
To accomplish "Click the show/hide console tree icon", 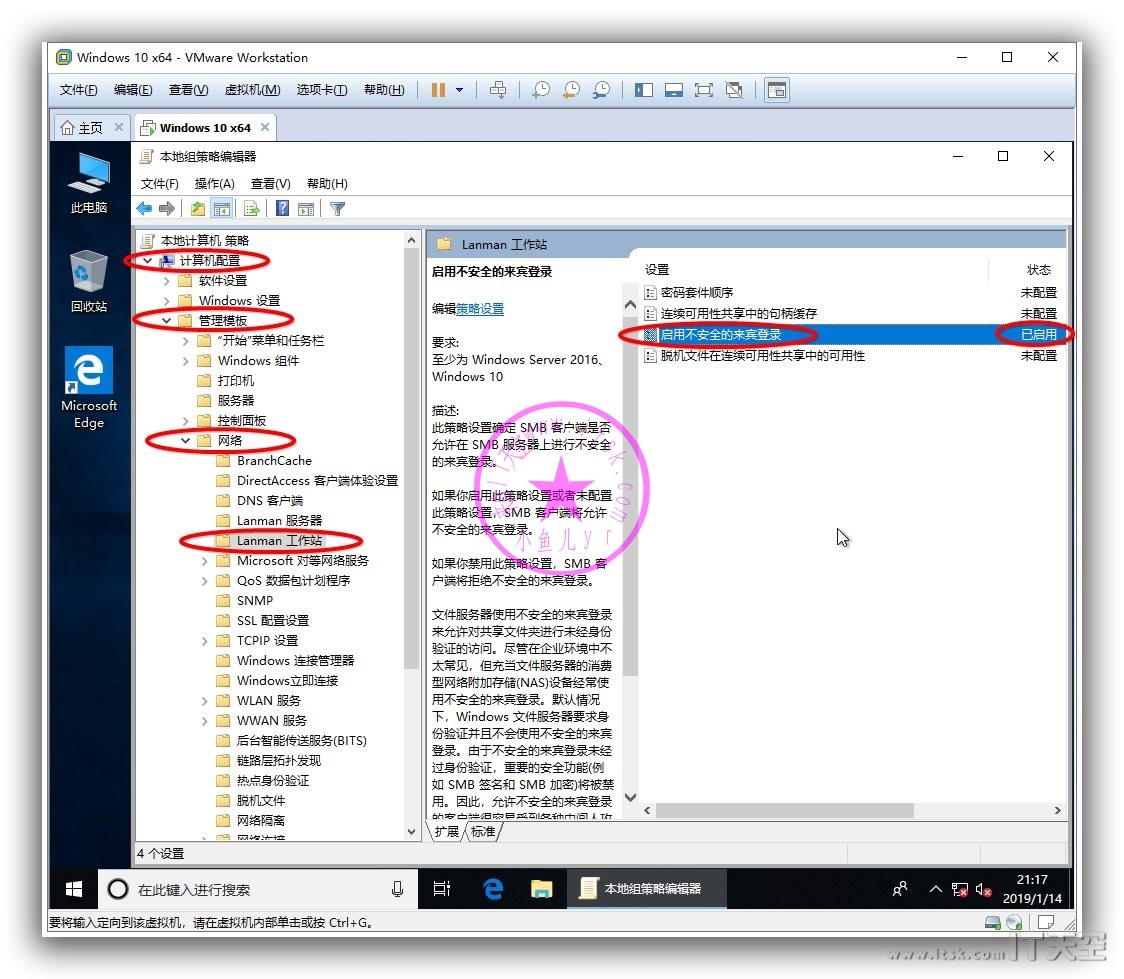I will 222,209.
